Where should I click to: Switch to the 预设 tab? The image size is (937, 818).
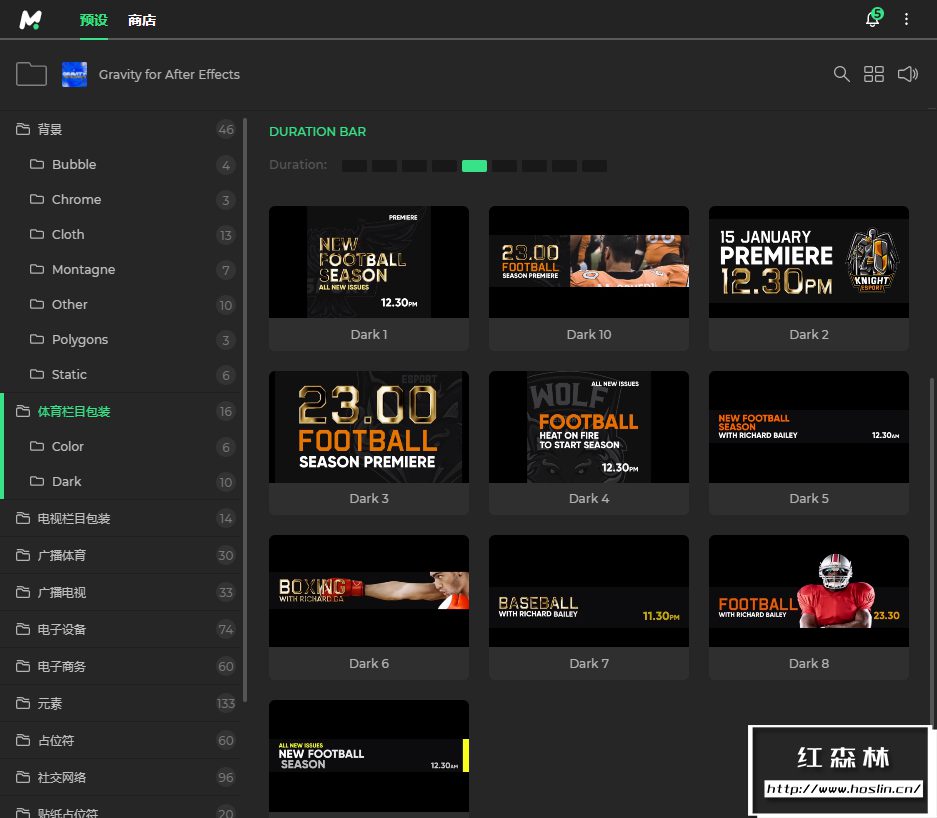coord(94,20)
